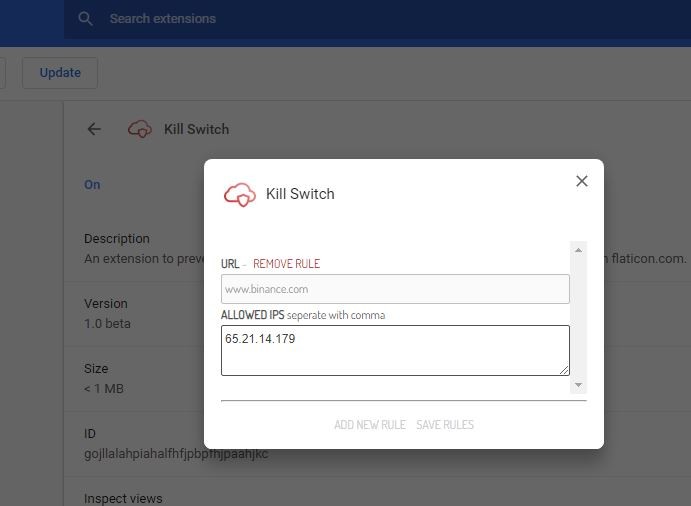Save with the SAVE RULES button

tap(445, 425)
